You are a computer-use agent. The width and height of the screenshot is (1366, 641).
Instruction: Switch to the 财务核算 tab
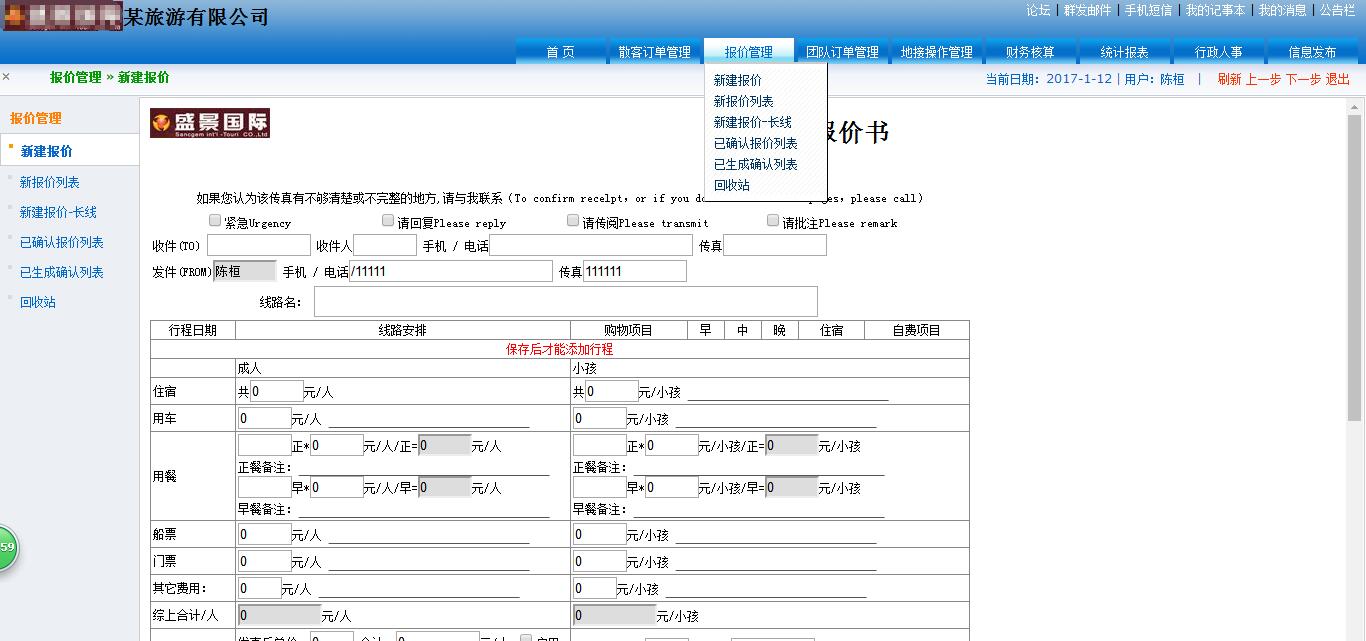coord(1030,52)
